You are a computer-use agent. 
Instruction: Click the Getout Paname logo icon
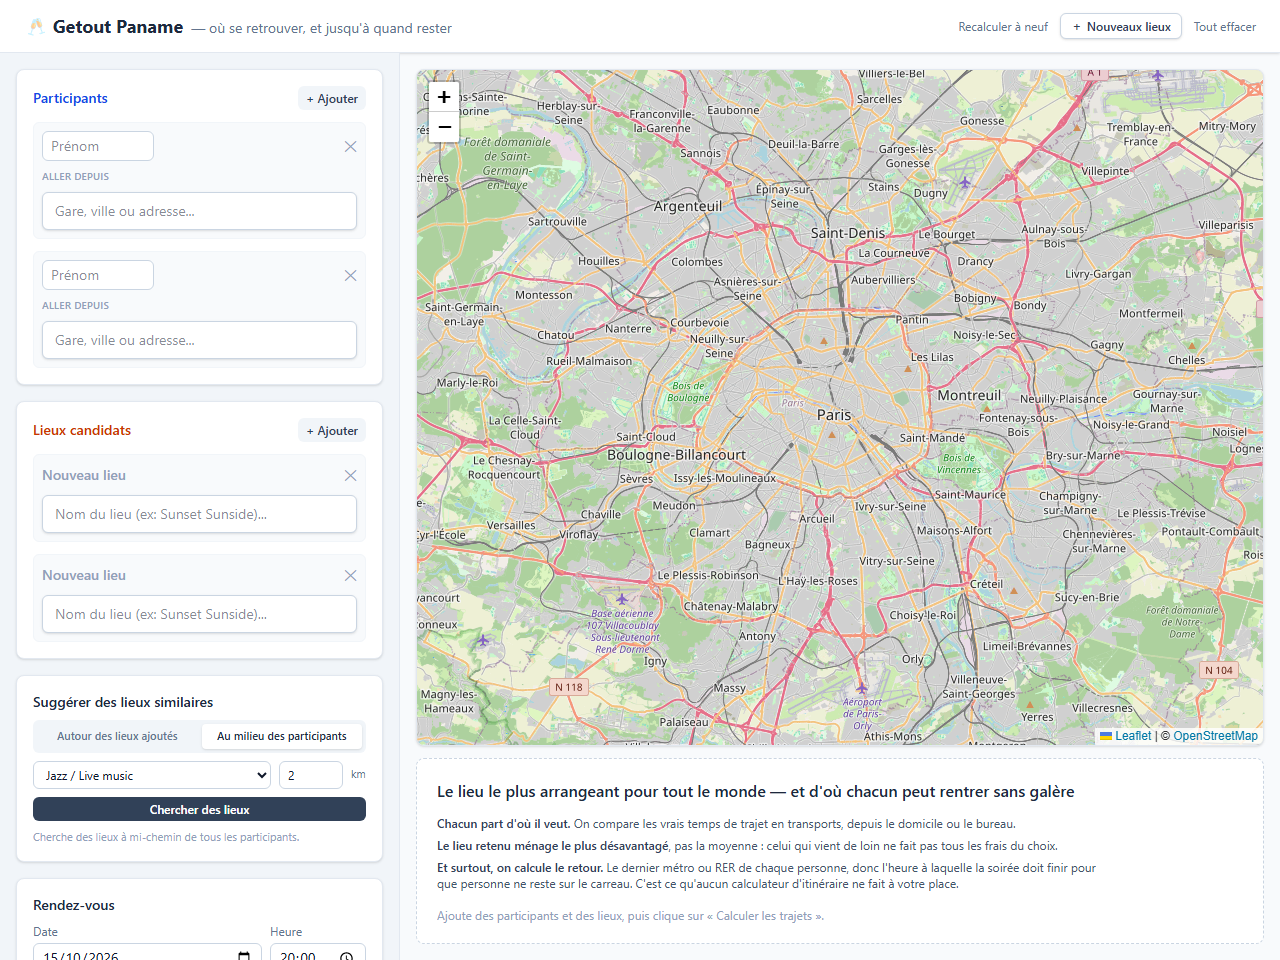pos(37,27)
